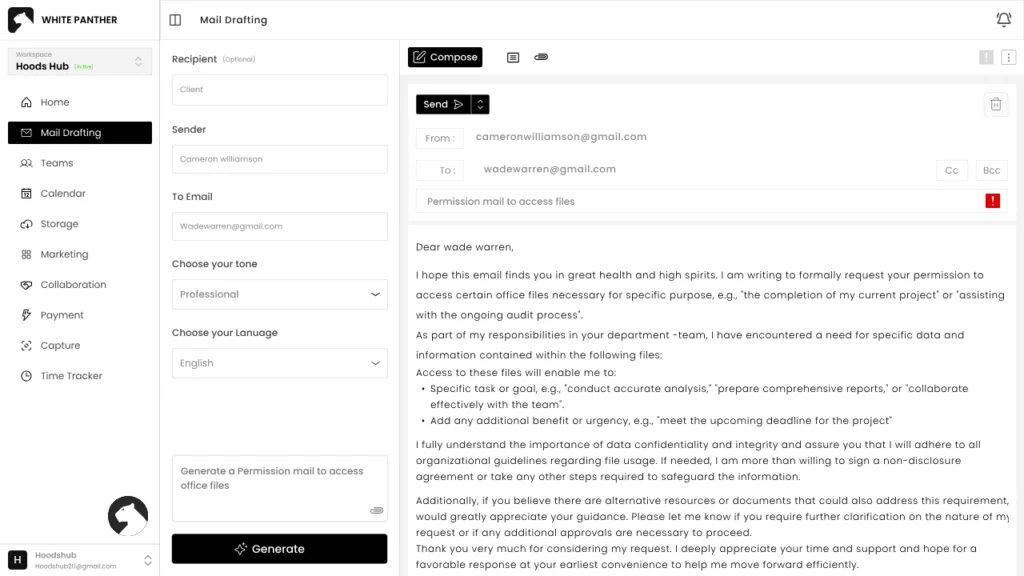
Task: Click the attachment clip inside the prompt box
Action: (377, 510)
